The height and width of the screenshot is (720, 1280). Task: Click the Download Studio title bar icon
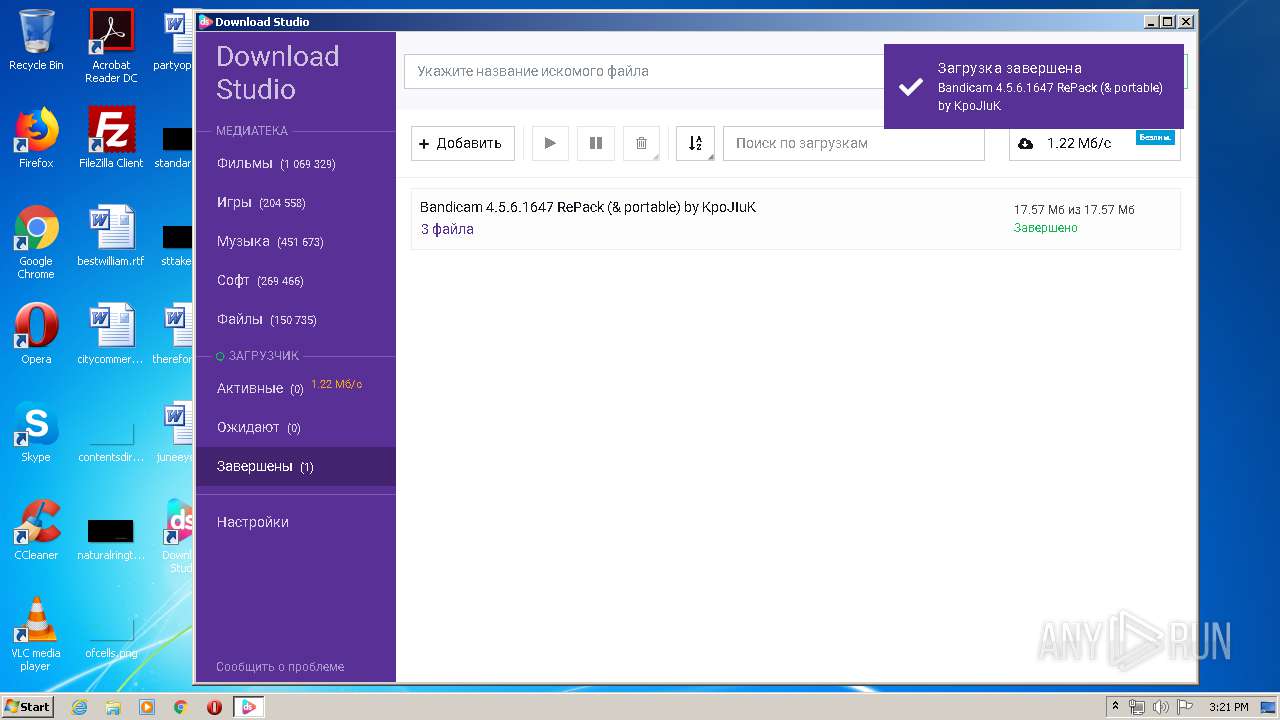[205, 21]
